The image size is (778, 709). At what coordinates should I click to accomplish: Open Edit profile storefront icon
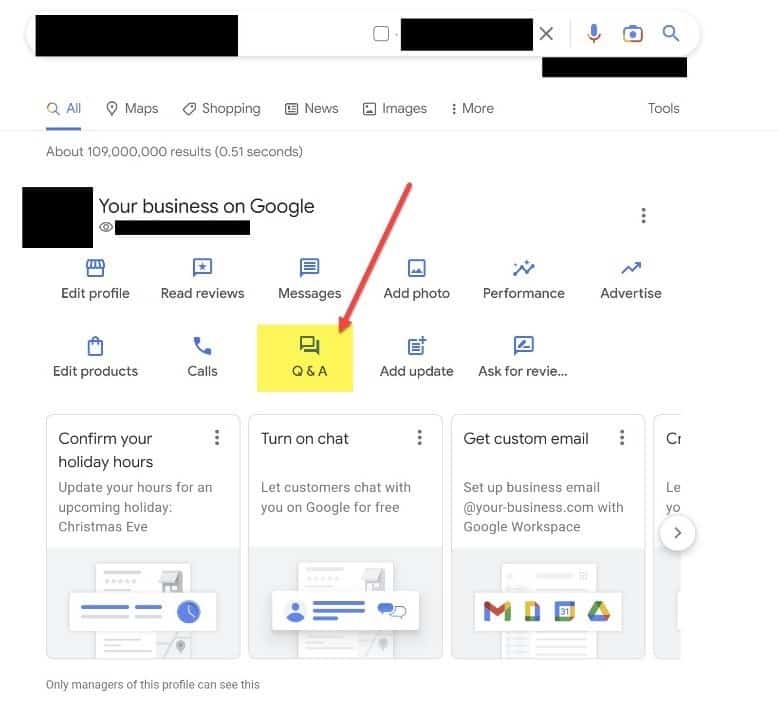[x=95, y=268]
